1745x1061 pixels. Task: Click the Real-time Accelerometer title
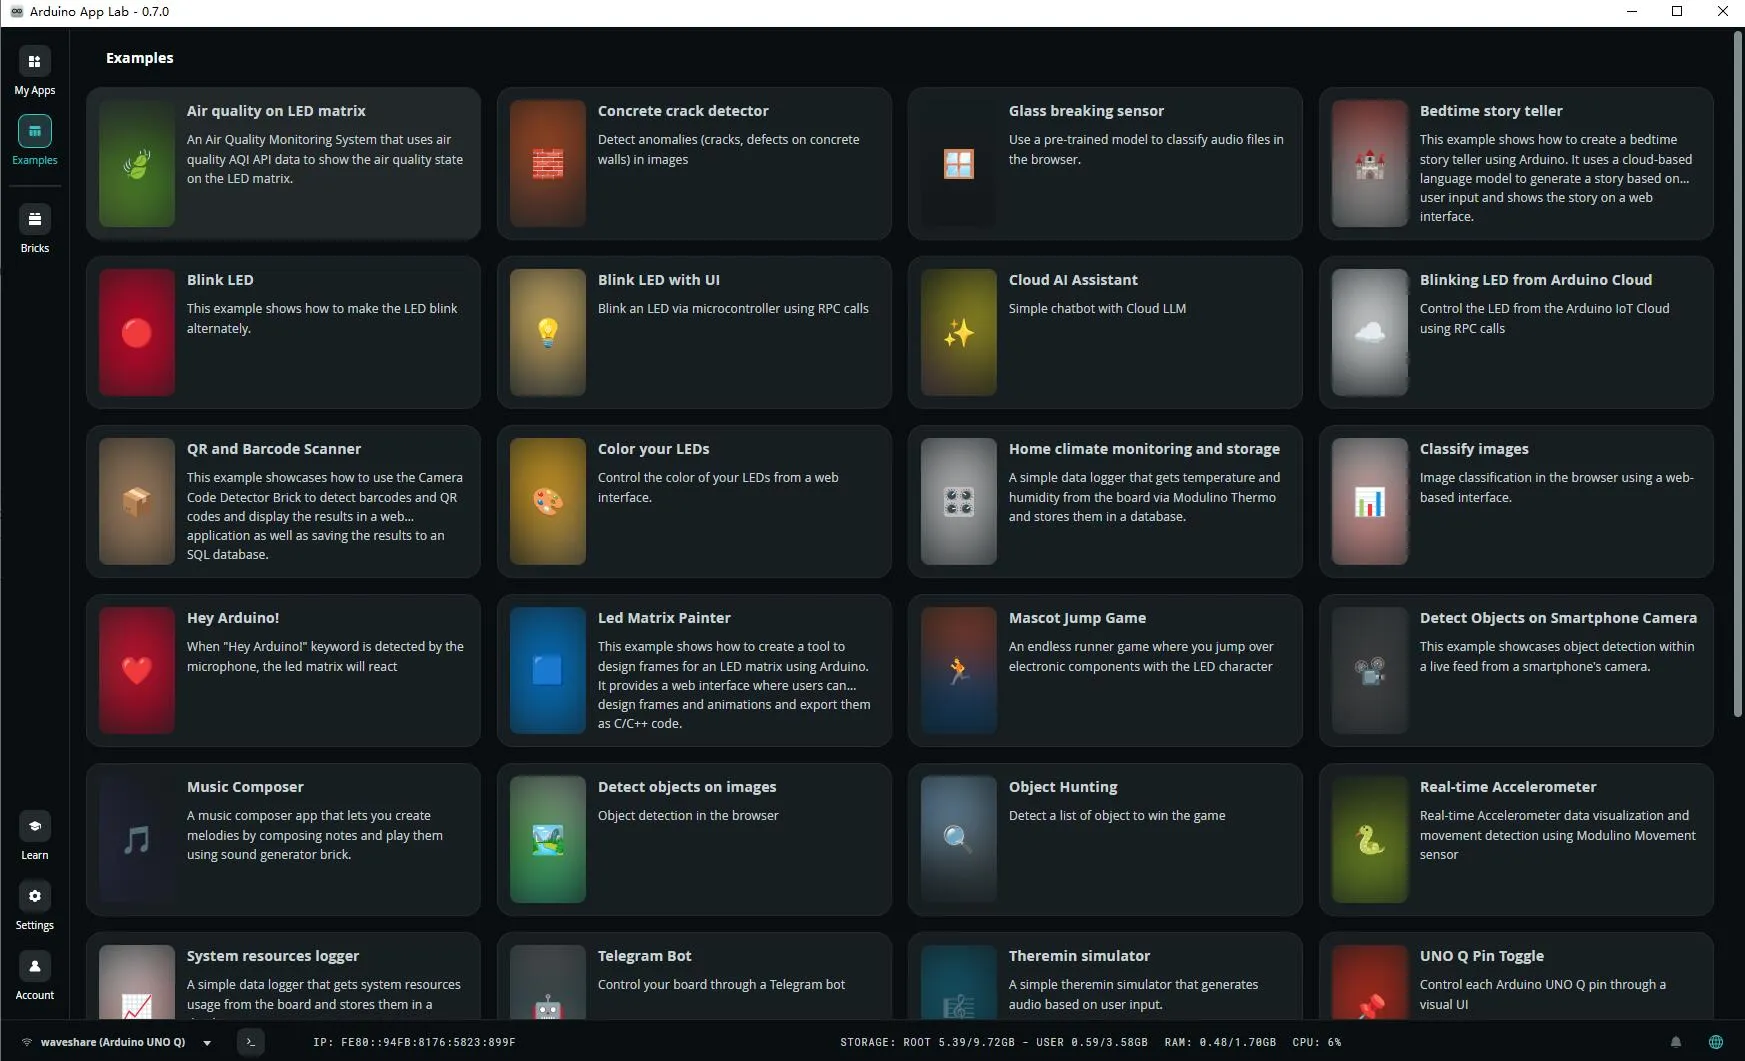point(1508,787)
